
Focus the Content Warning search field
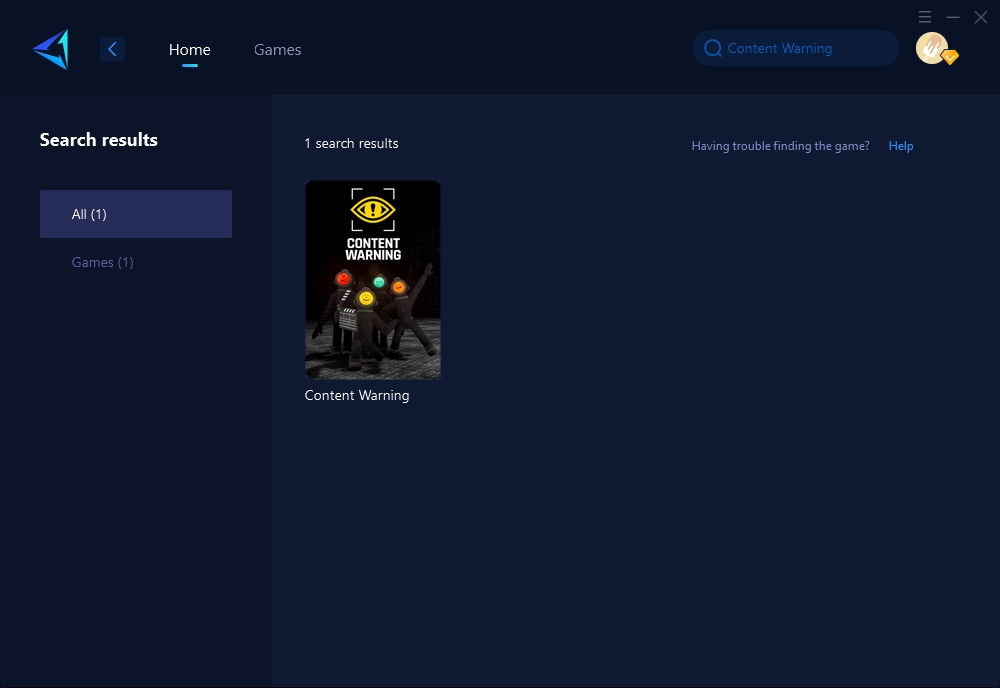click(x=795, y=48)
